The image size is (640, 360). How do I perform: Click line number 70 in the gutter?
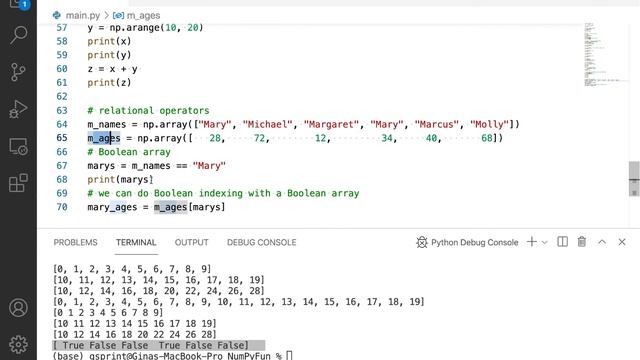pos(62,207)
